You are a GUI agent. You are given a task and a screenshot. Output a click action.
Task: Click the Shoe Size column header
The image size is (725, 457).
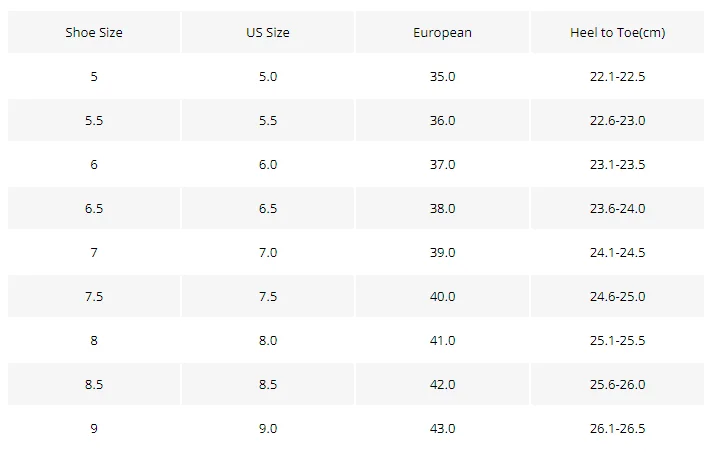[x=94, y=33]
